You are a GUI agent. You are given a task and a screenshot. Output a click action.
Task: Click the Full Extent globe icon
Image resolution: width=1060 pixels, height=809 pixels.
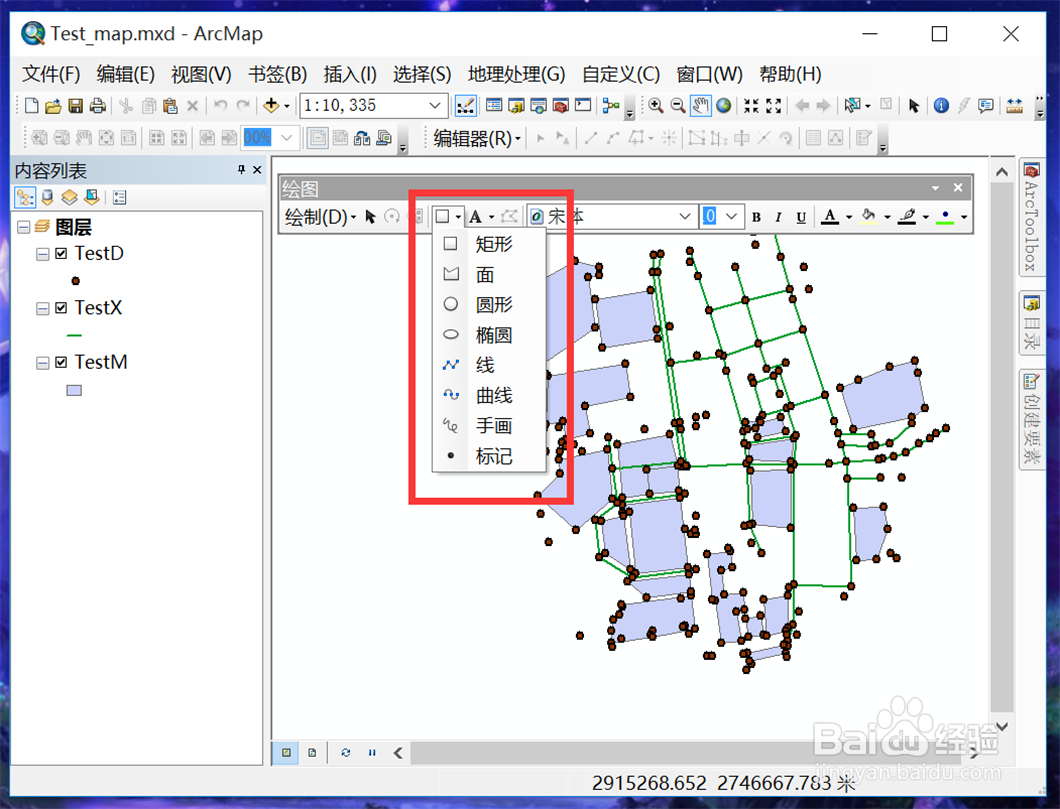pos(724,105)
